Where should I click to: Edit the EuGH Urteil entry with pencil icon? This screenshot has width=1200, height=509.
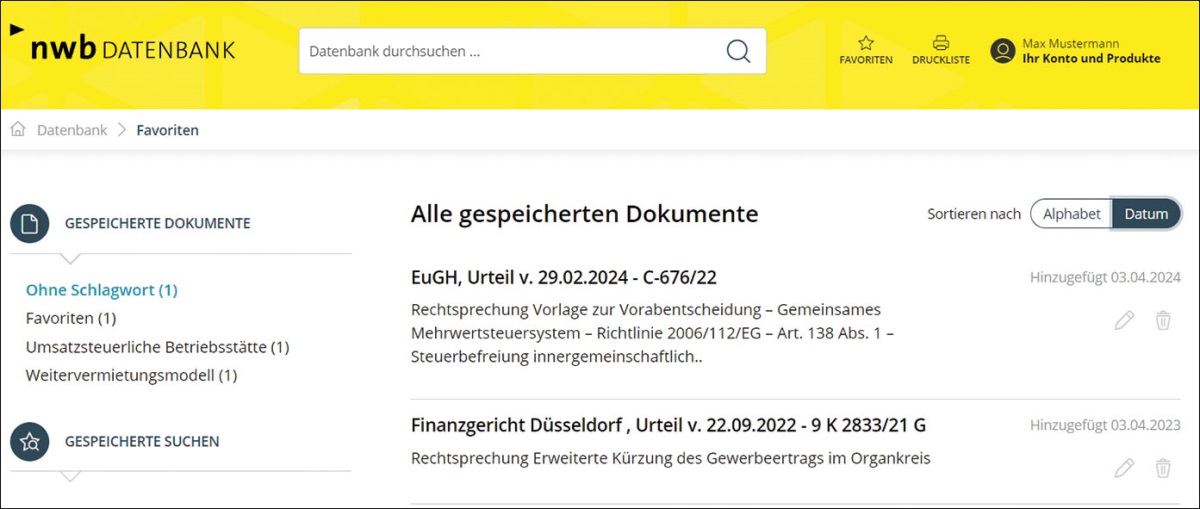[1124, 320]
